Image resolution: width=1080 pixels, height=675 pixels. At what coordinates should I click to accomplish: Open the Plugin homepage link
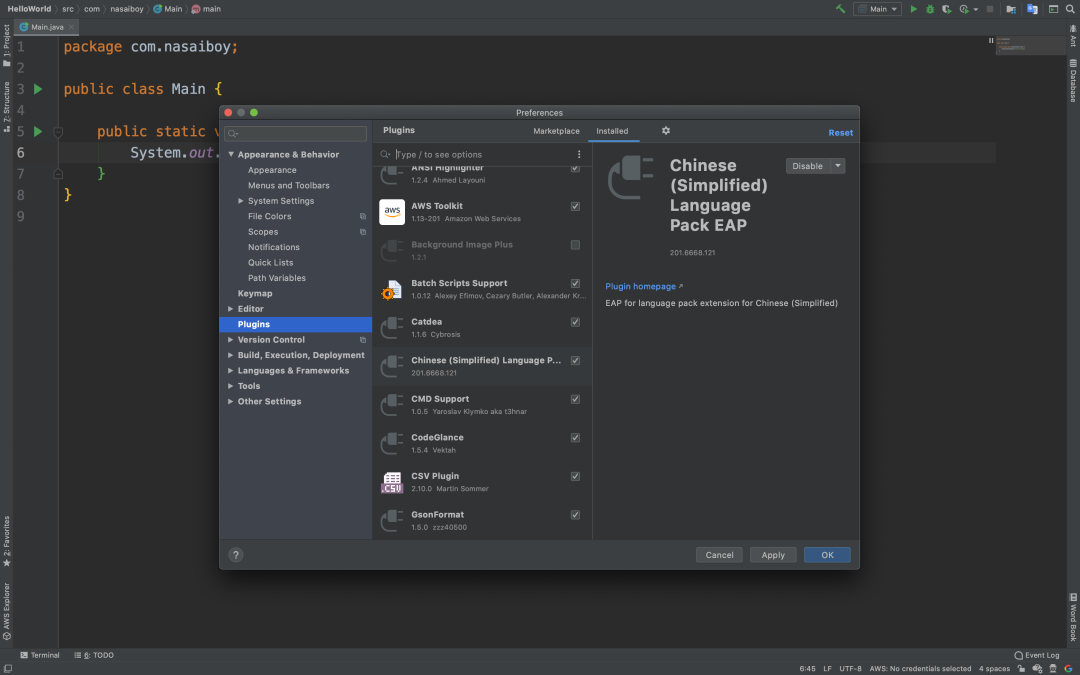click(x=641, y=286)
